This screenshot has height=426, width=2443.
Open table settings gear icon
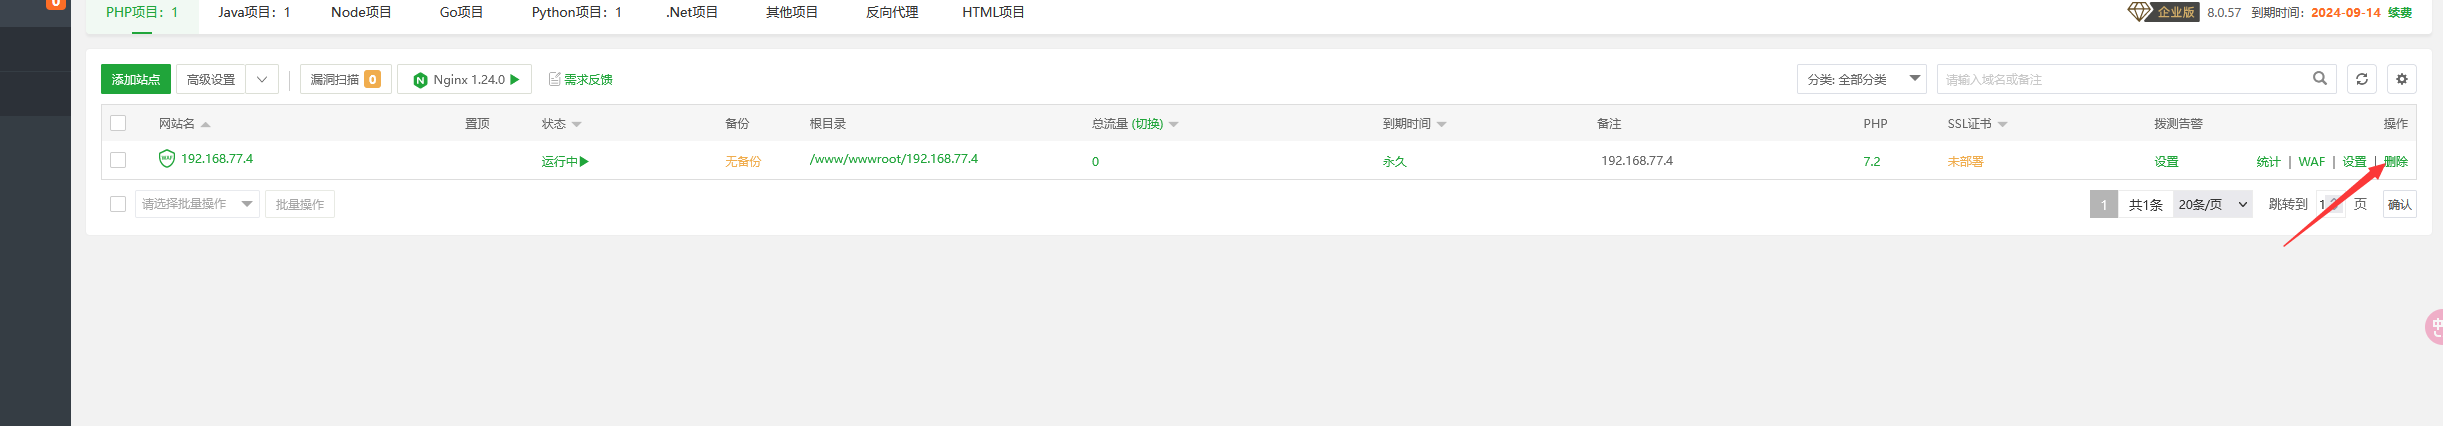tap(2402, 79)
